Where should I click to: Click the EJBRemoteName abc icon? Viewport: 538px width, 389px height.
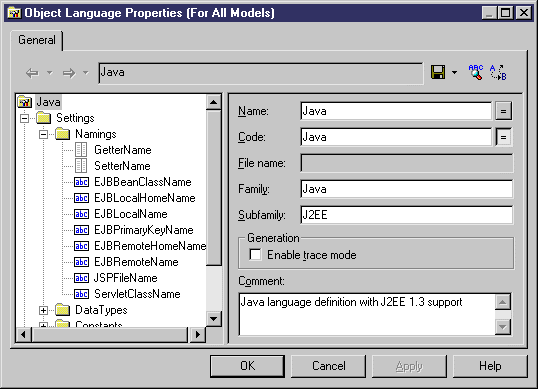[81, 262]
